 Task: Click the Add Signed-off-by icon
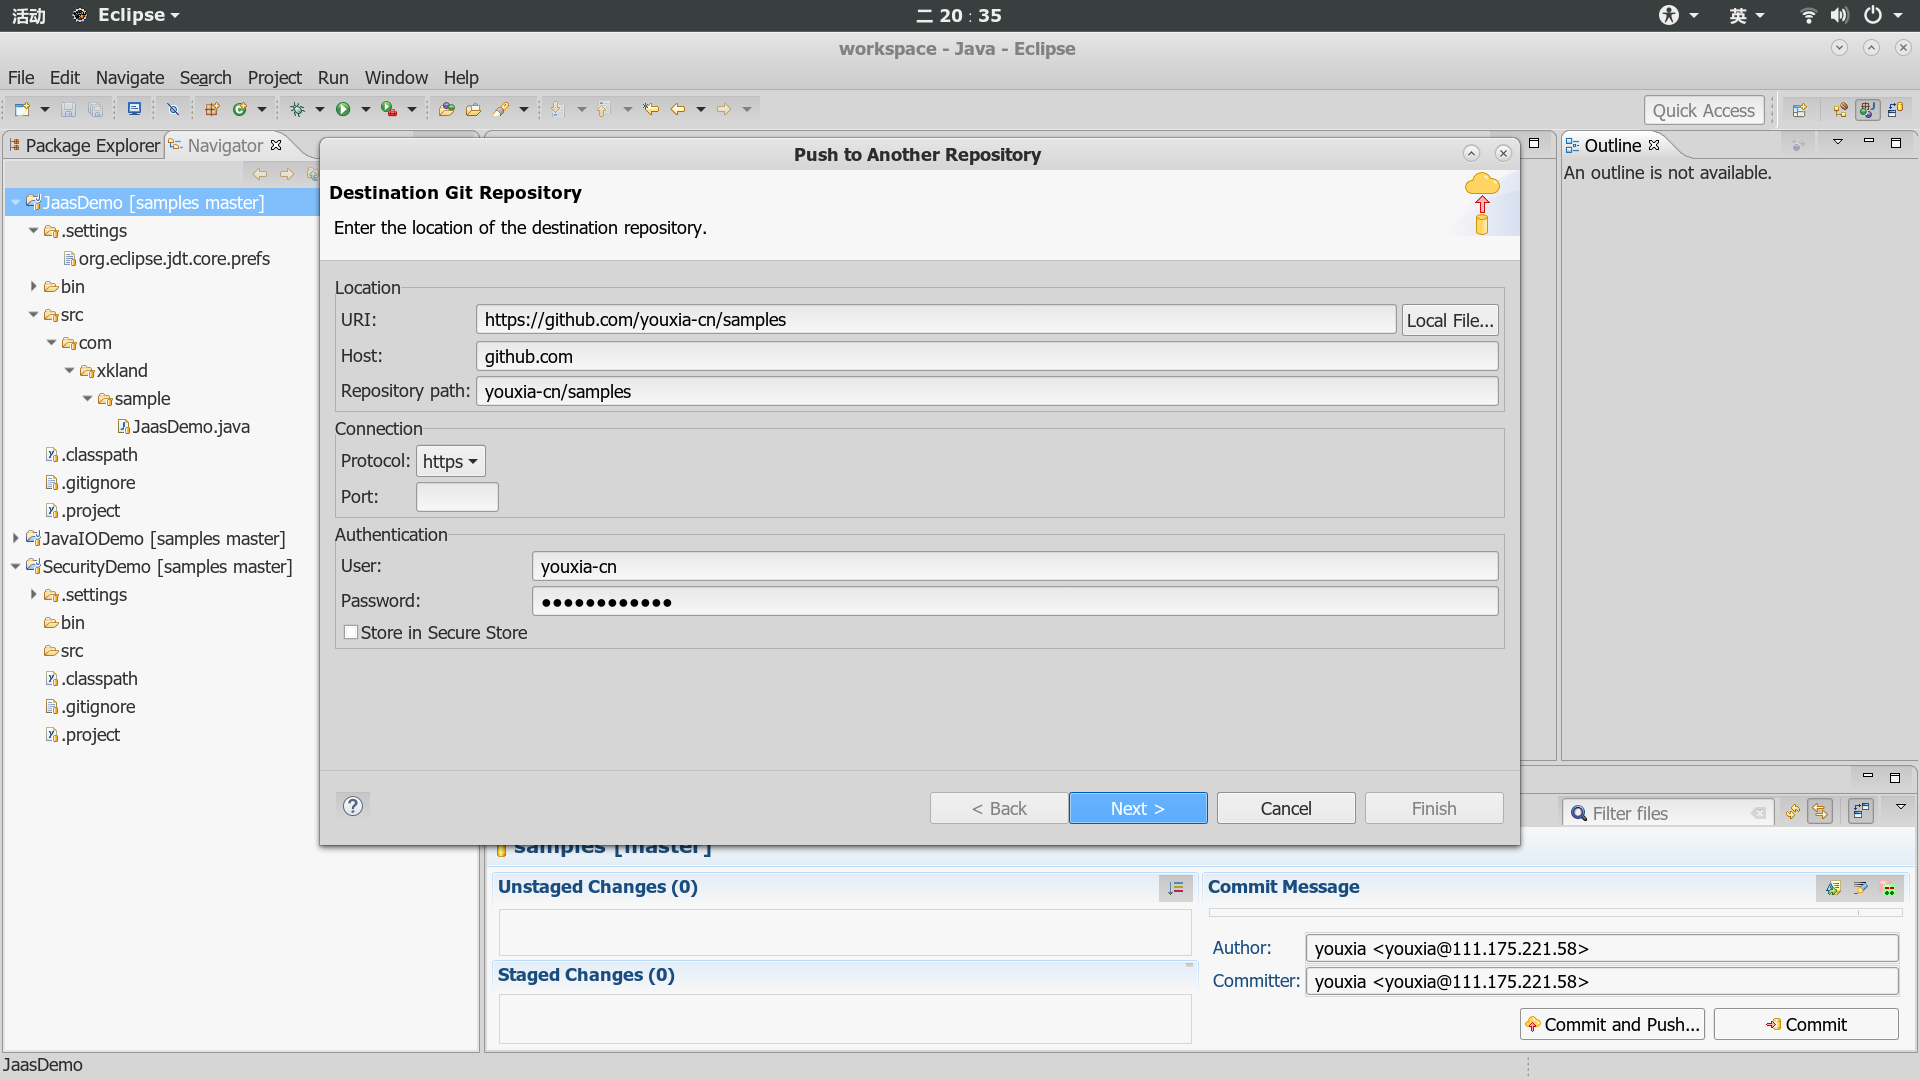click(x=1861, y=888)
